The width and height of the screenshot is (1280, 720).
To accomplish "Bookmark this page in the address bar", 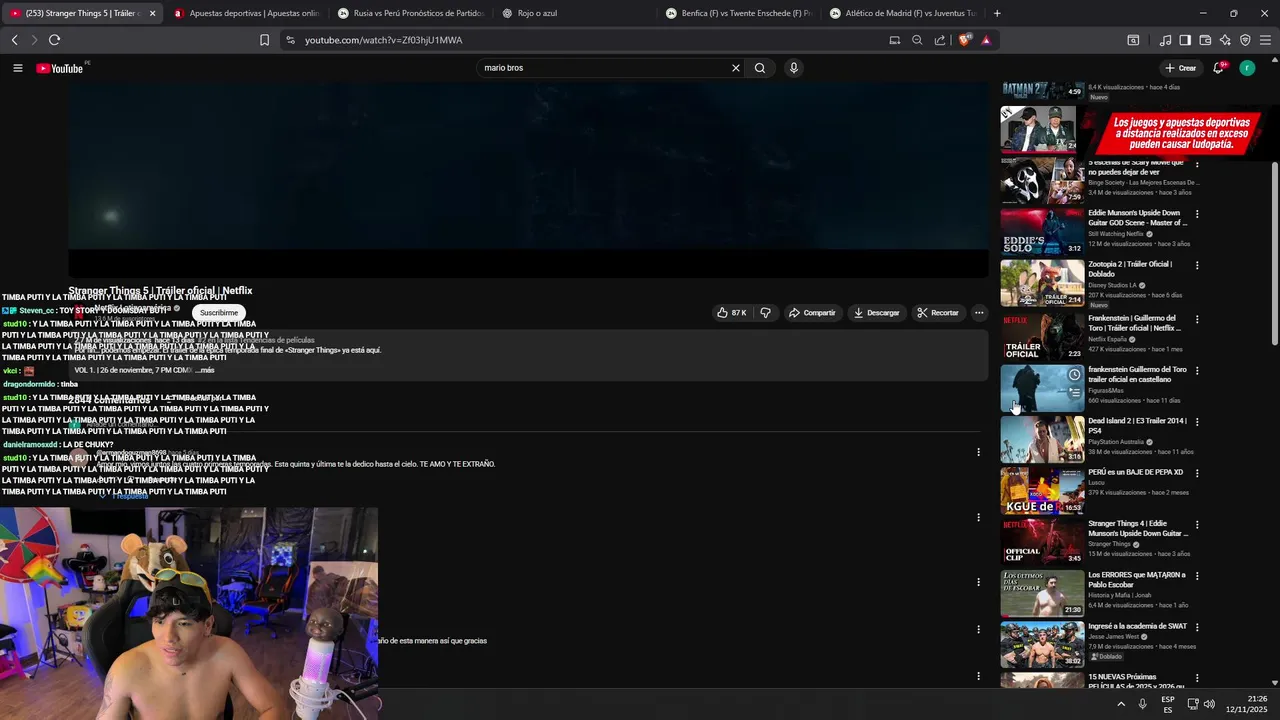I will coord(264,40).
